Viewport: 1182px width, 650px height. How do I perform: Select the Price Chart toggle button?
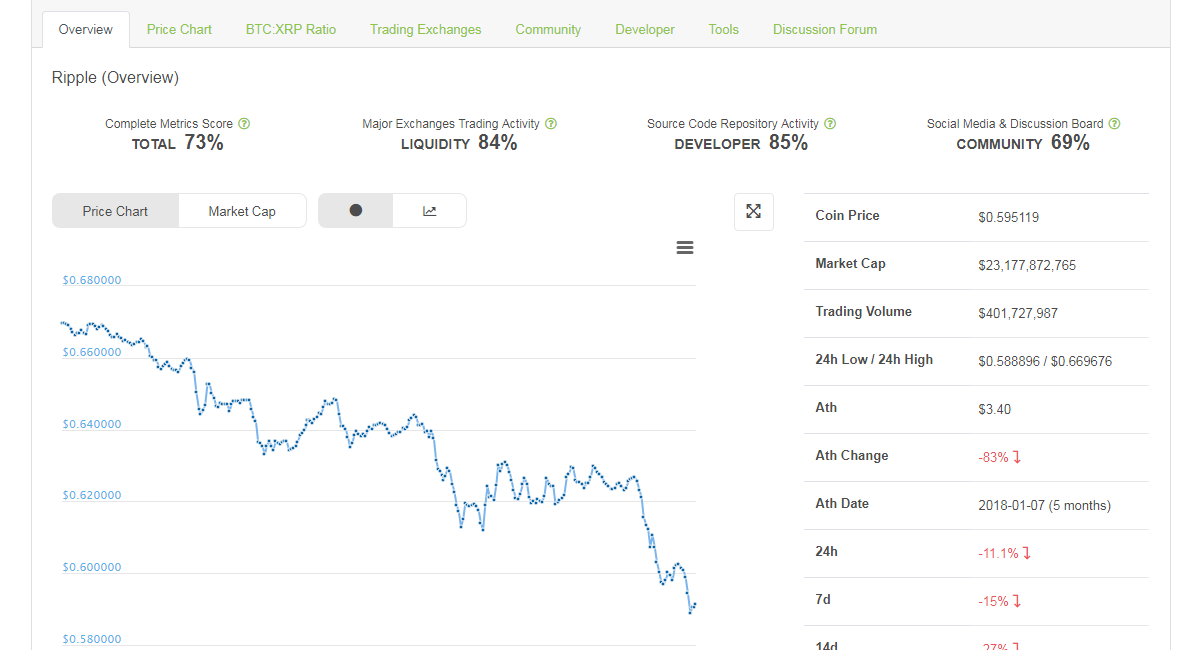click(x=115, y=211)
